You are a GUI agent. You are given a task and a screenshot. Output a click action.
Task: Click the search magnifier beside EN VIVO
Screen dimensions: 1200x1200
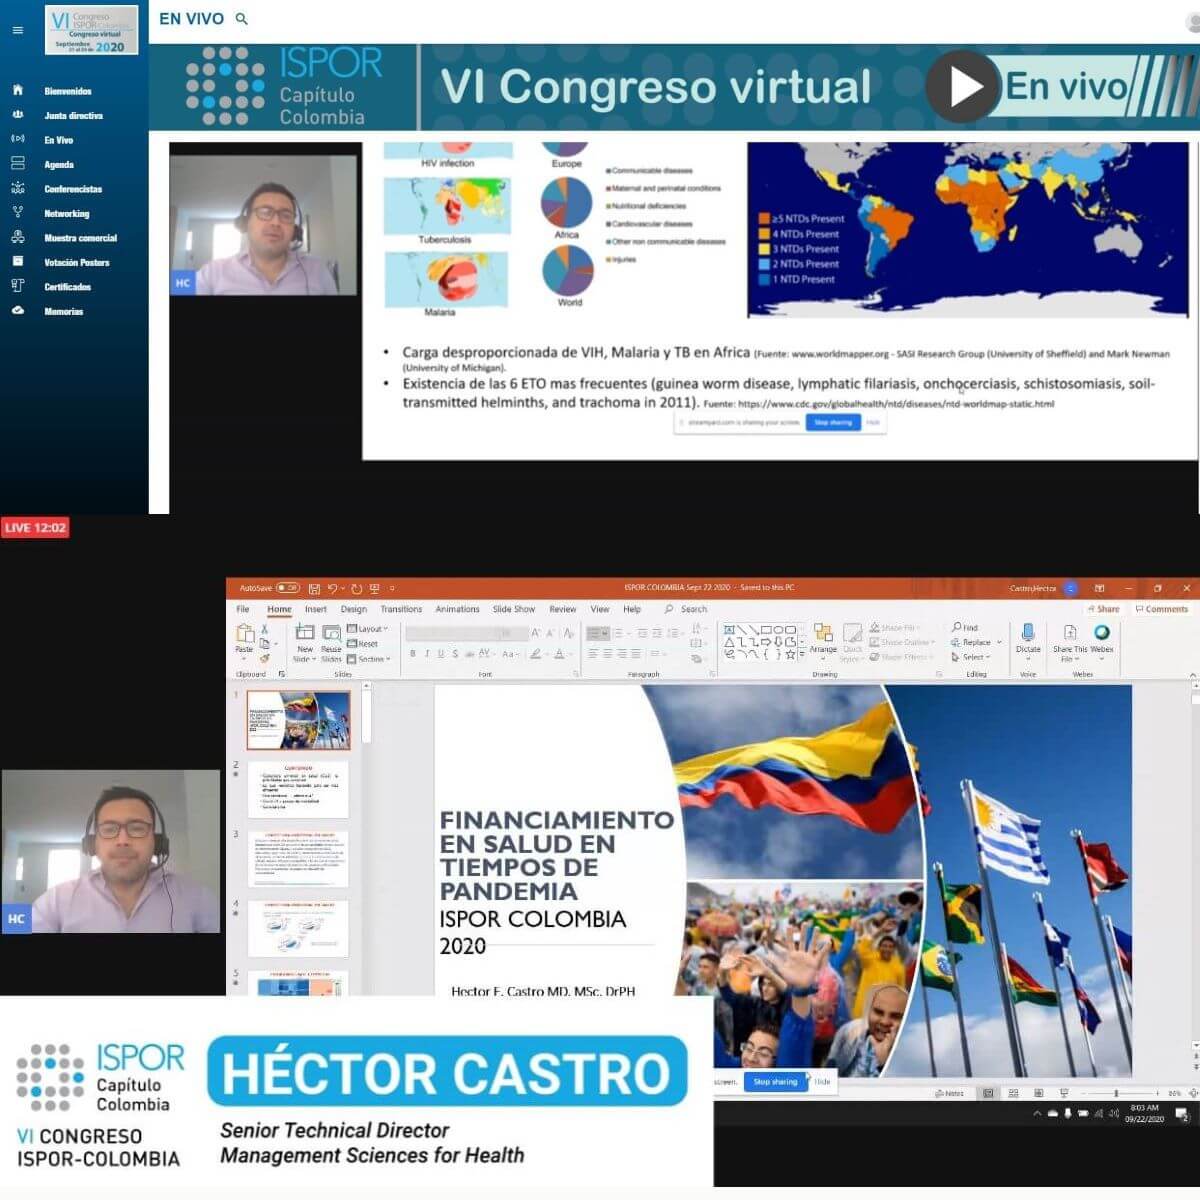coord(241,19)
